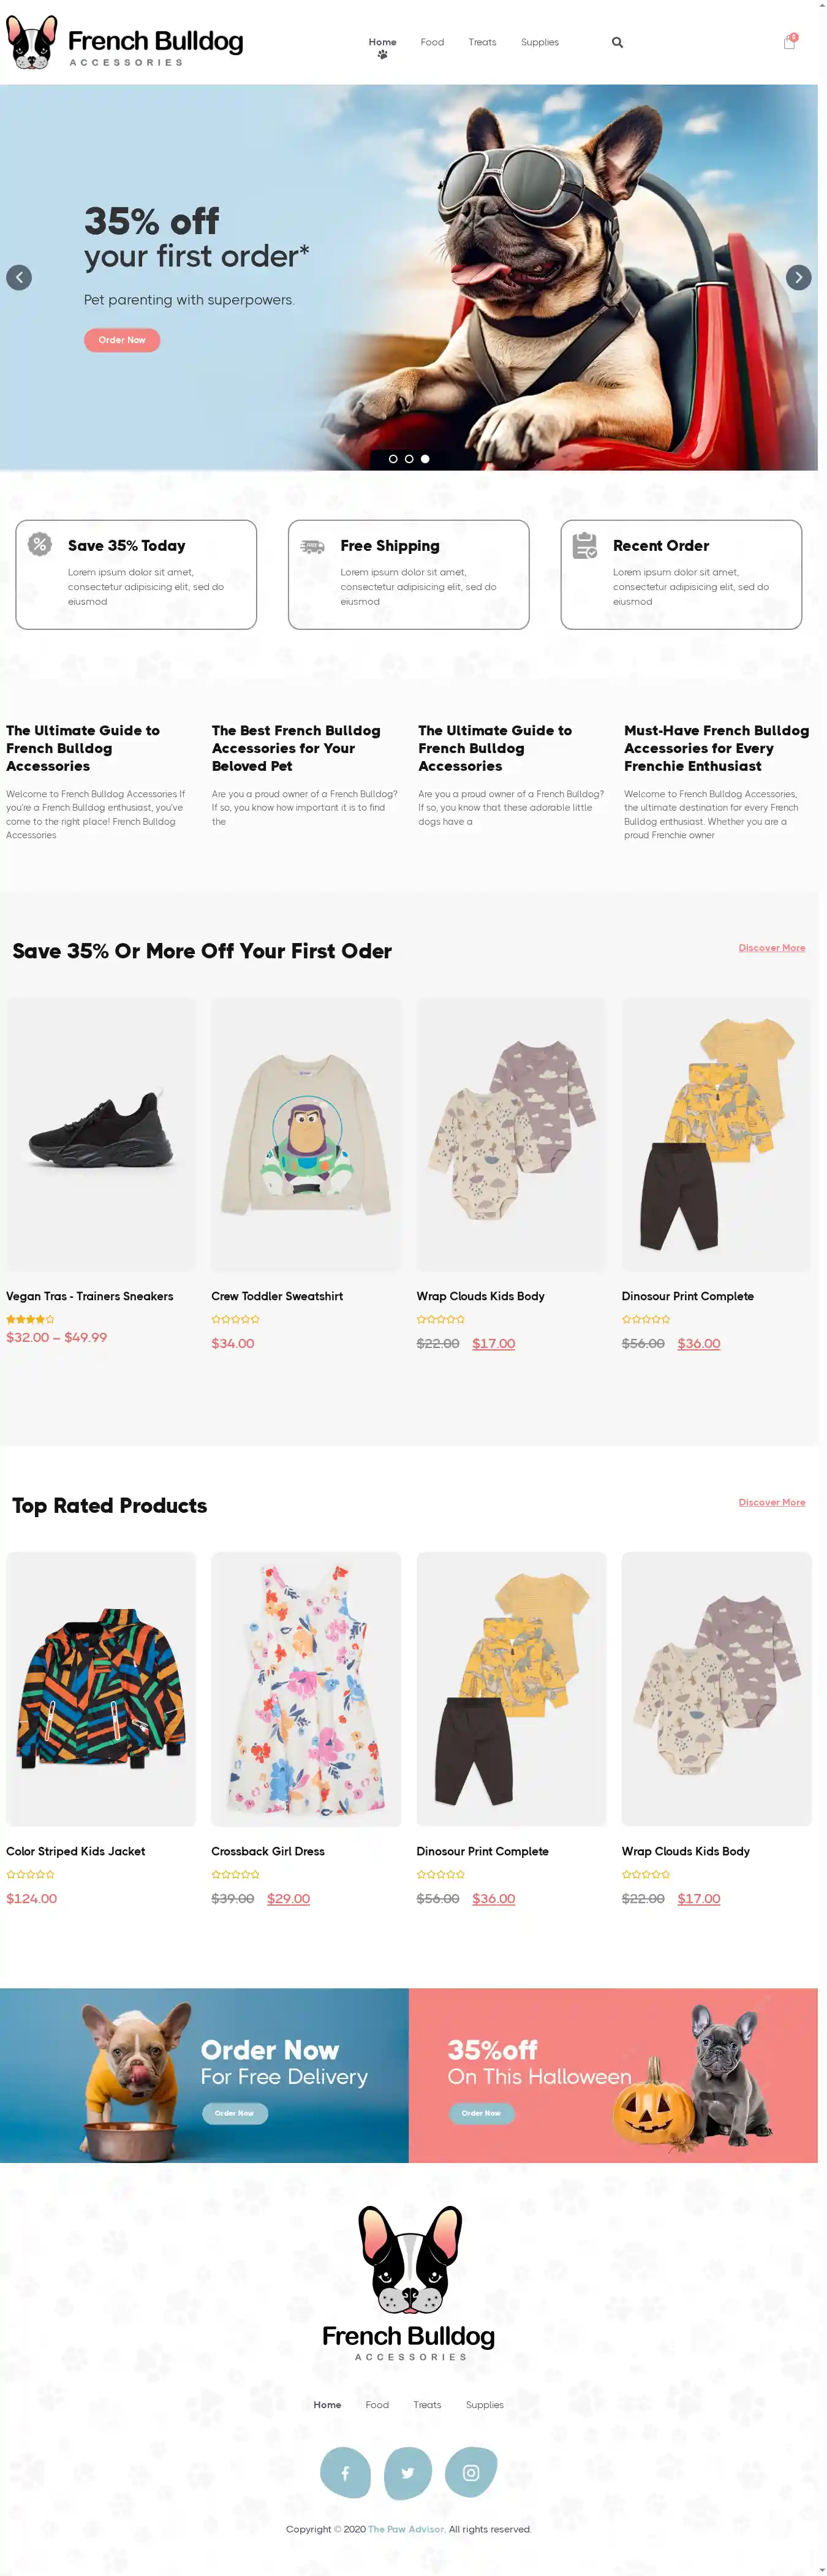Open the Facebook social icon in footer

click(345, 2472)
